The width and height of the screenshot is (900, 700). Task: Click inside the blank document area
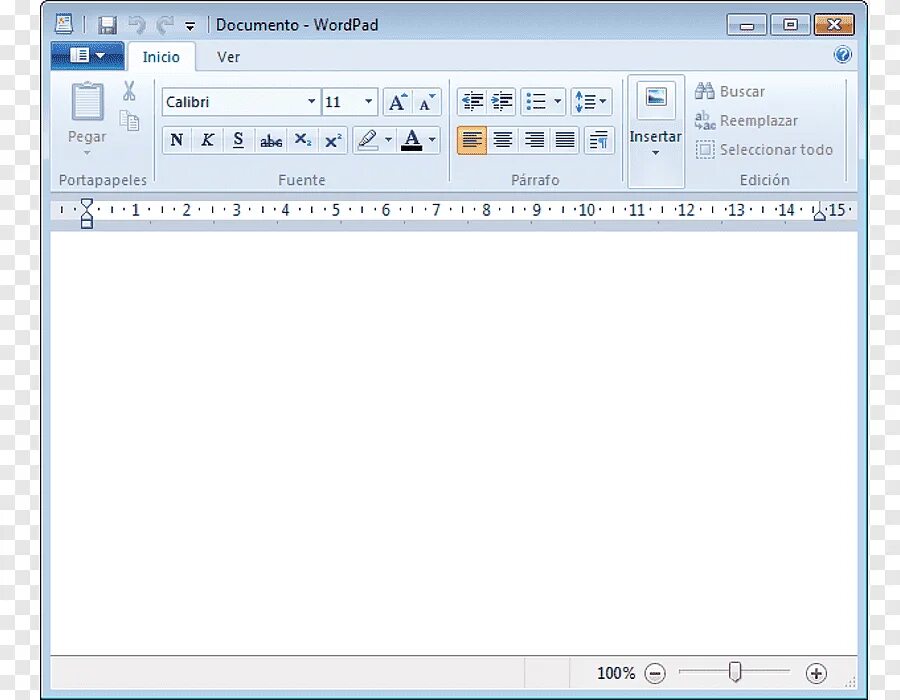pos(453,442)
